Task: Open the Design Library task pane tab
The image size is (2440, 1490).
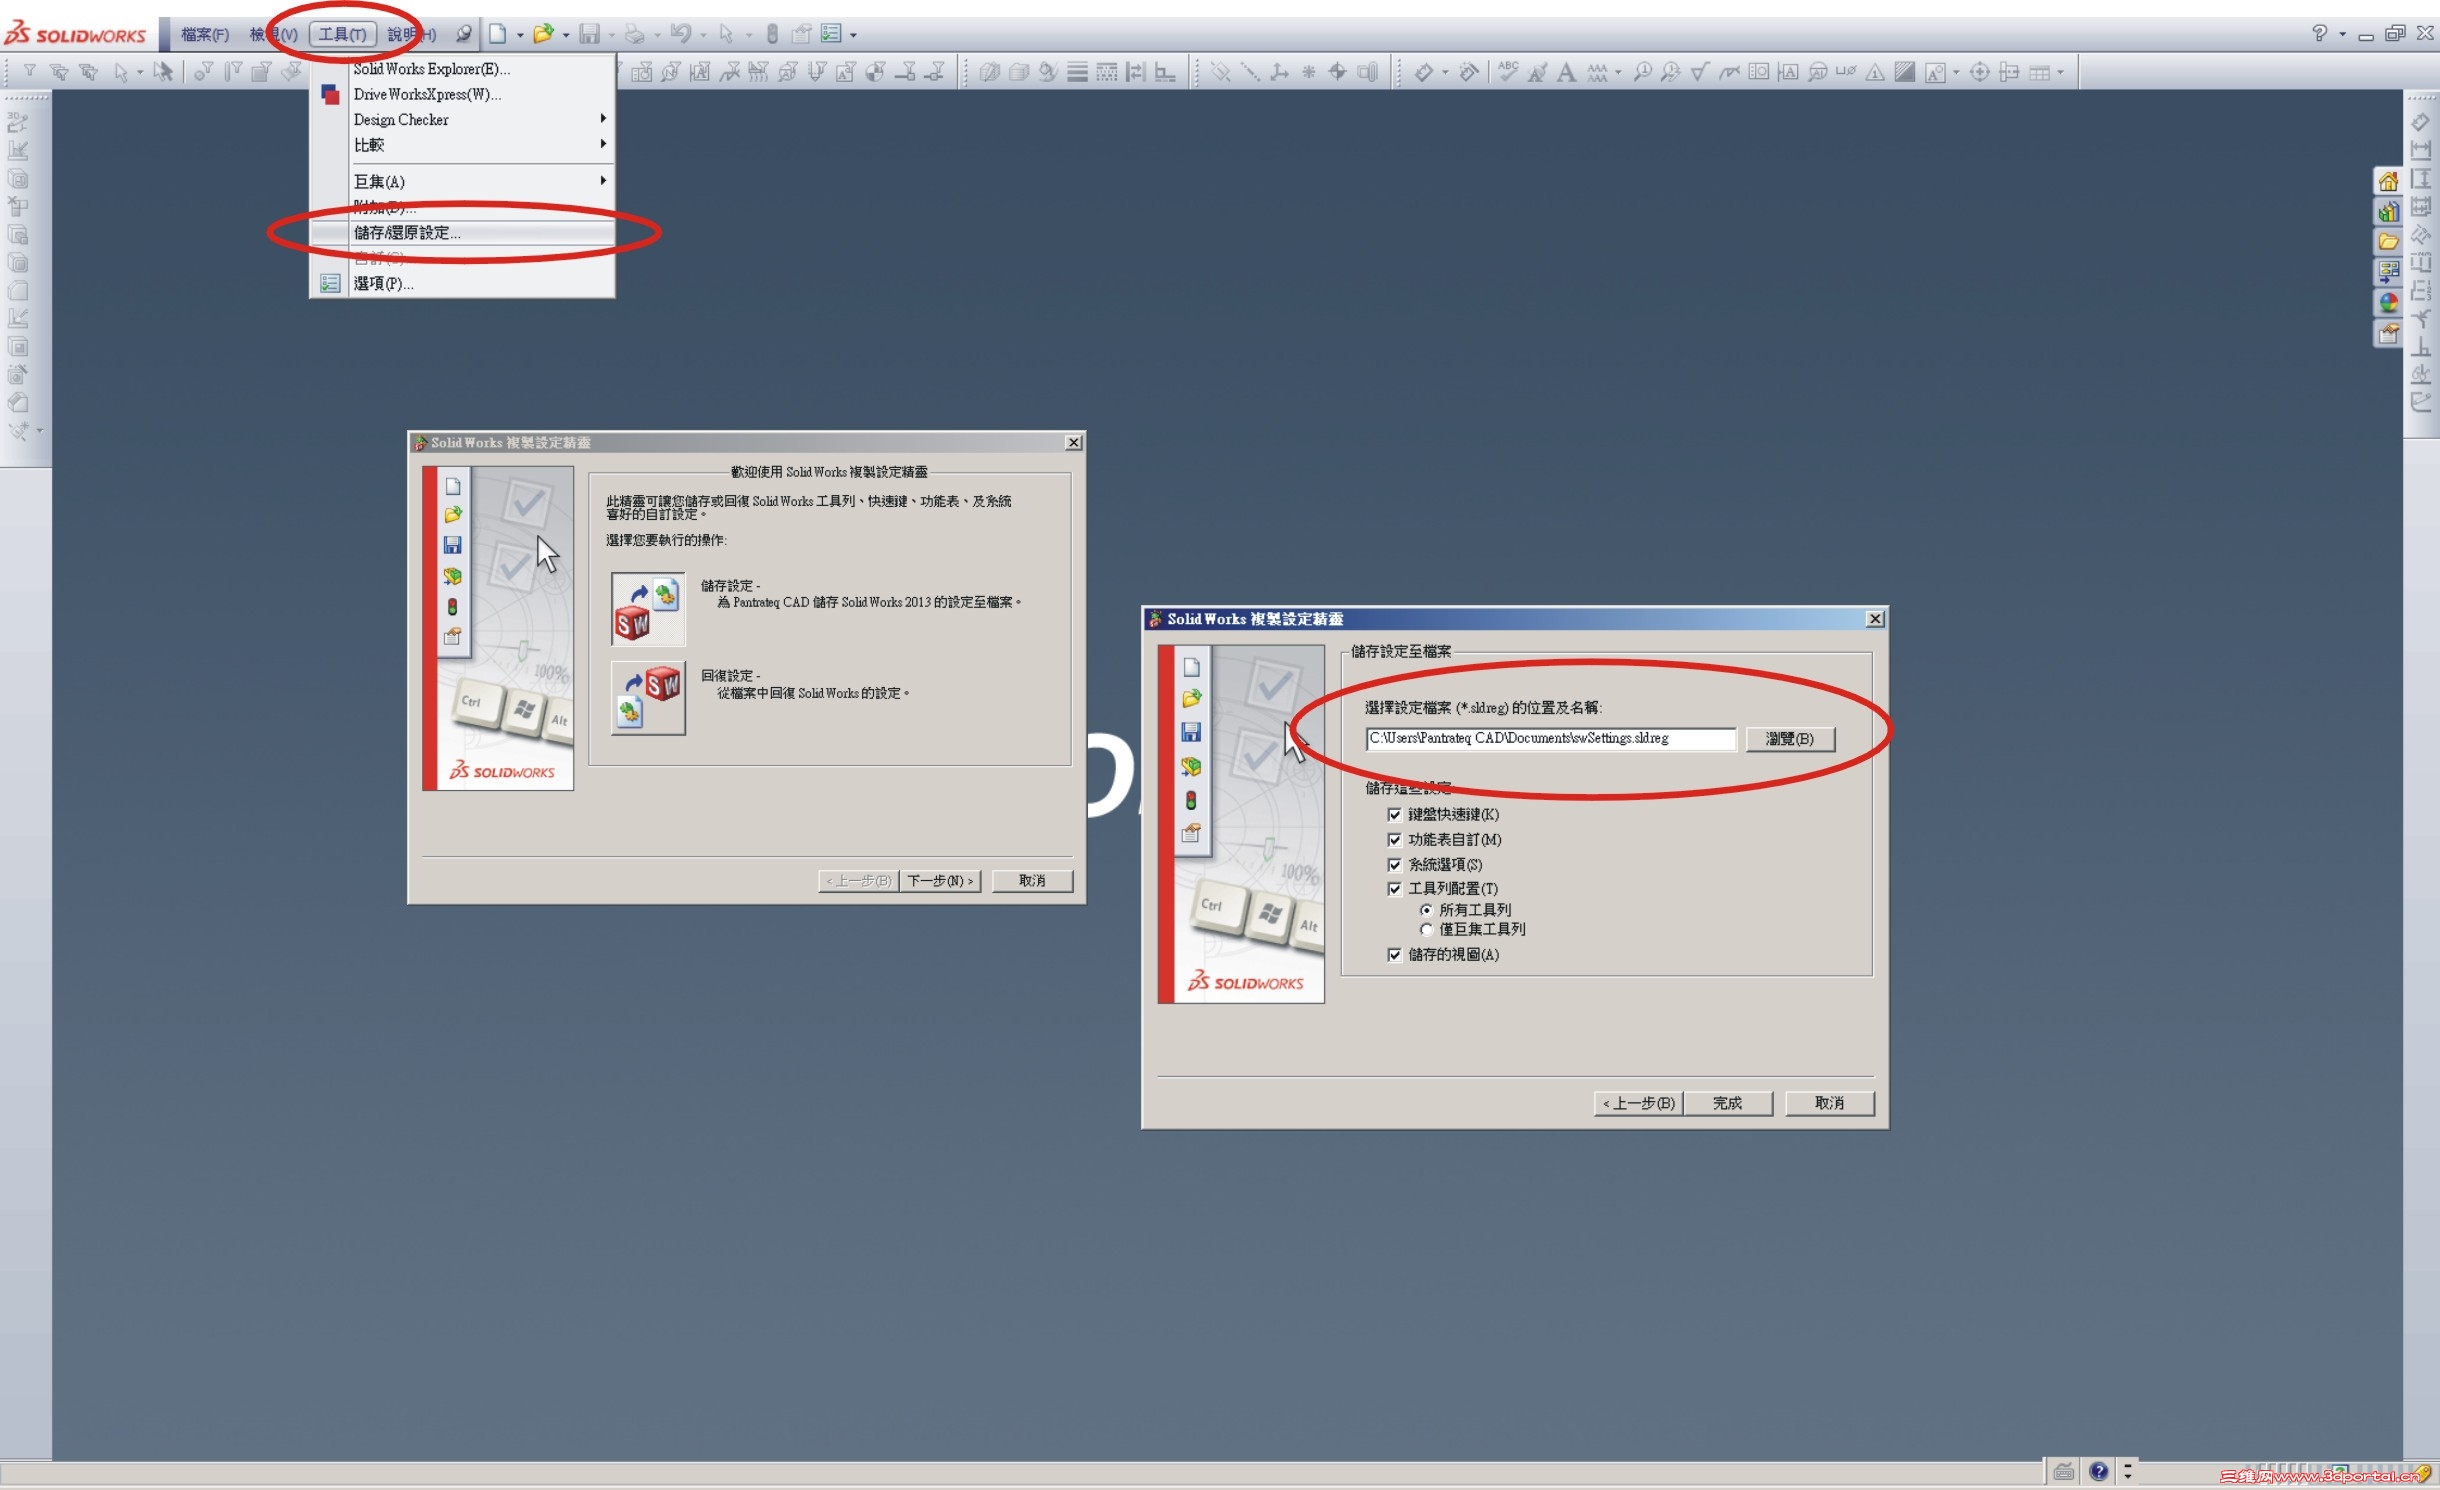Action: pyautogui.click(x=2388, y=212)
